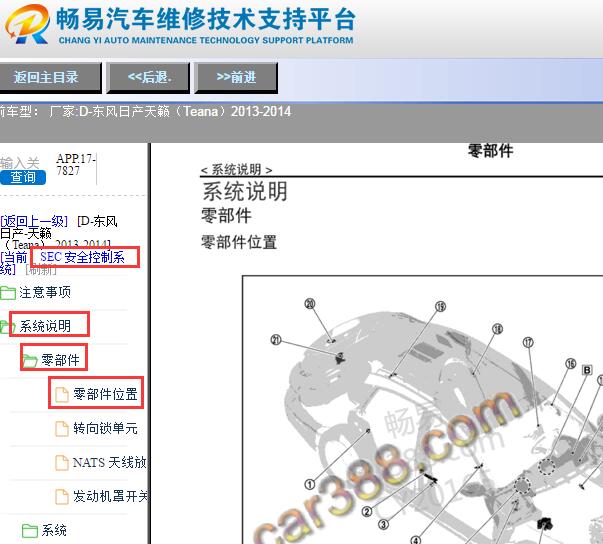Viewport: 603px width, 544px height.
Task: Select the 零部件 tree item
Action: (x=60, y=360)
